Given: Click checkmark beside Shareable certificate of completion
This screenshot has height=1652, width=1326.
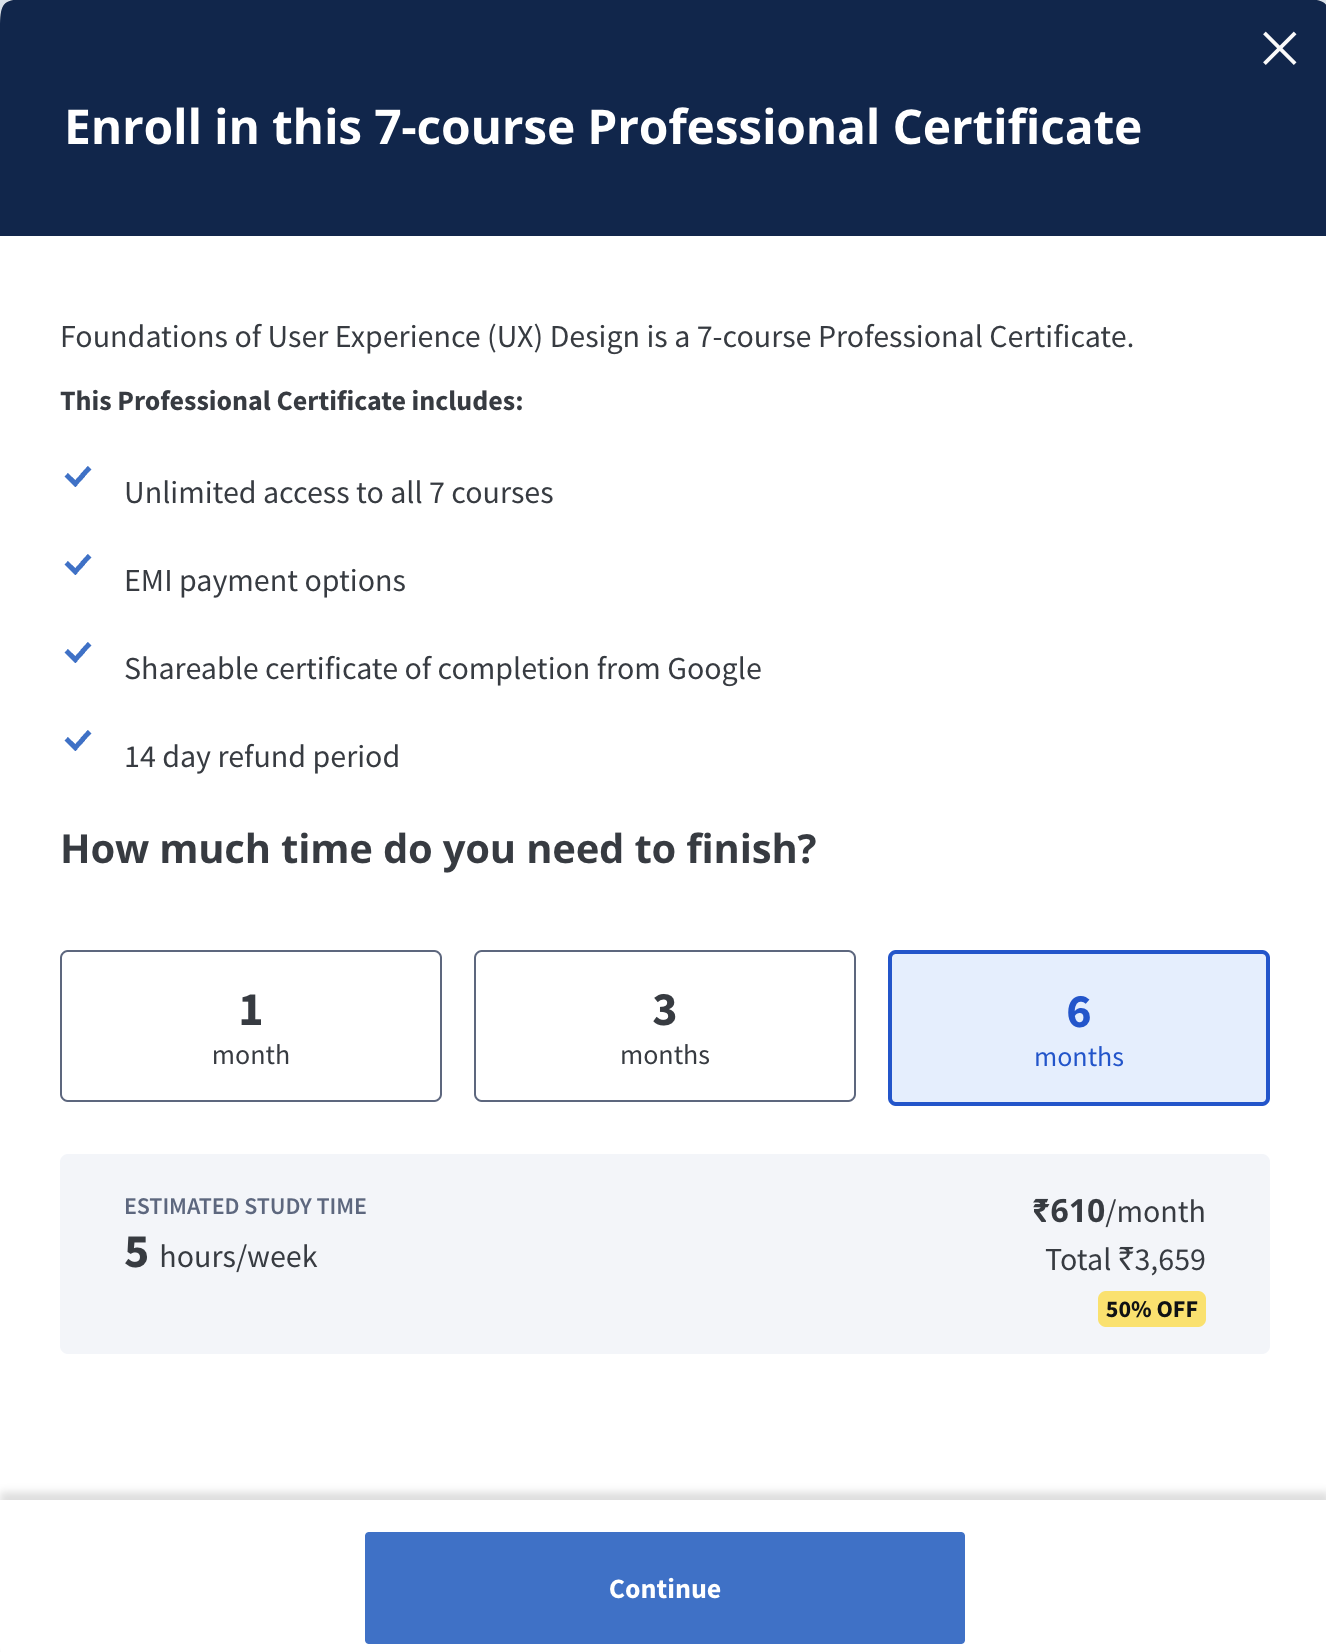Looking at the screenshot, I should pos(78,653).
